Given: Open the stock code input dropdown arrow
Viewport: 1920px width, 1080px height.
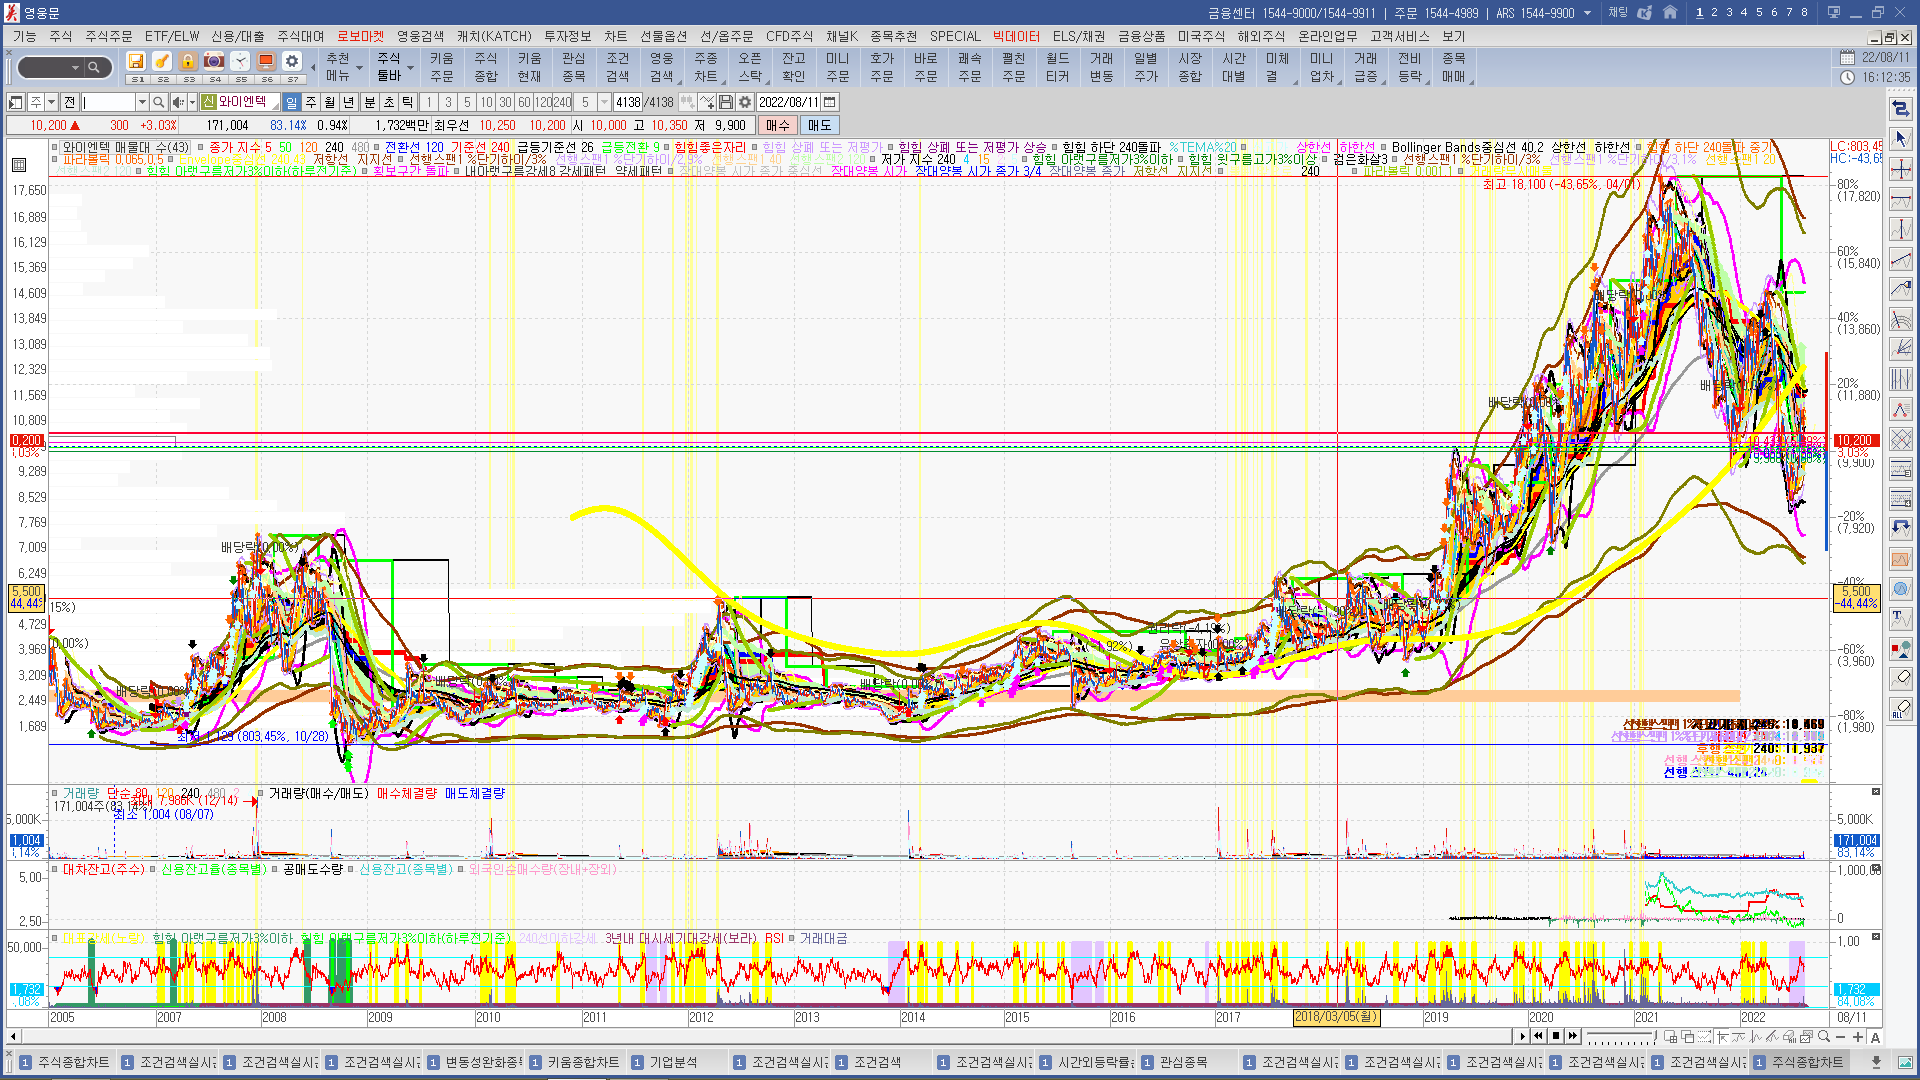Looking at the screenshot, I should pos(142,102).
